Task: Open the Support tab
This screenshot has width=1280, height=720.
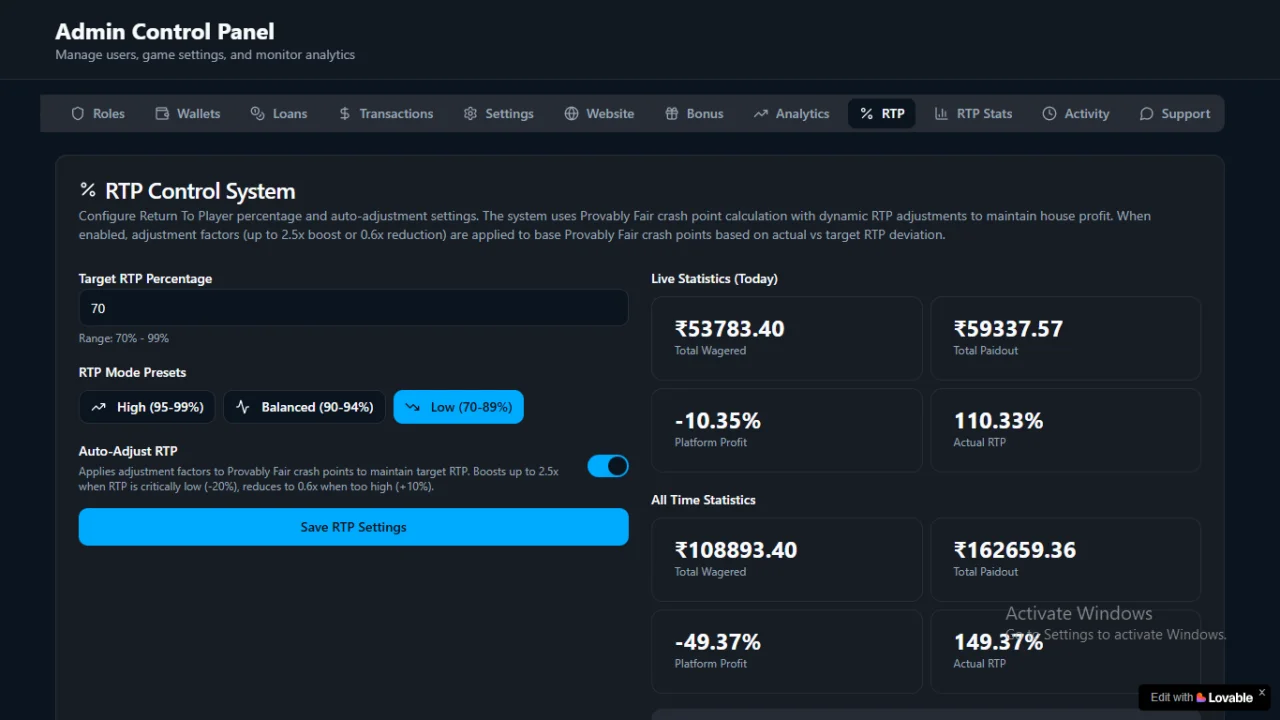Action: 1175,114
